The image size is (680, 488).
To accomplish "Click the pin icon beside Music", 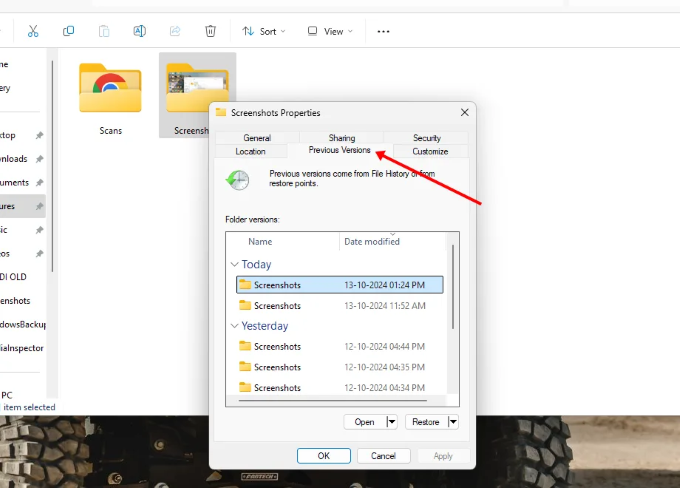I will (x=39, y=230).
